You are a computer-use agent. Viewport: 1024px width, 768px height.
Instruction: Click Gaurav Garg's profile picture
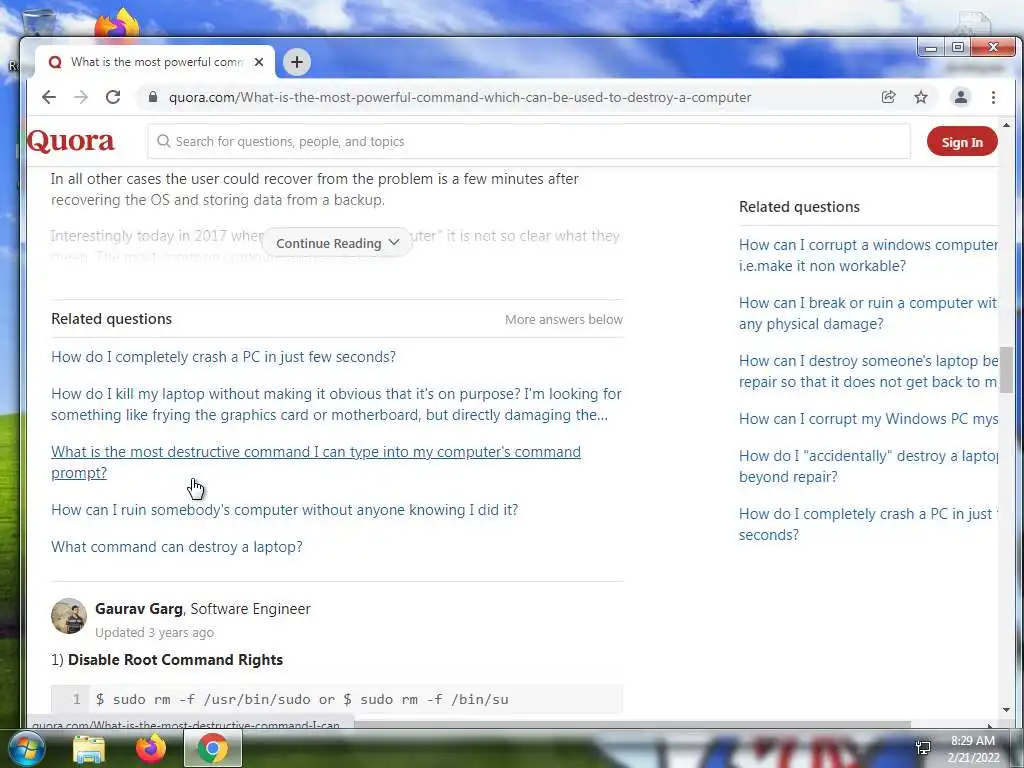69,616
